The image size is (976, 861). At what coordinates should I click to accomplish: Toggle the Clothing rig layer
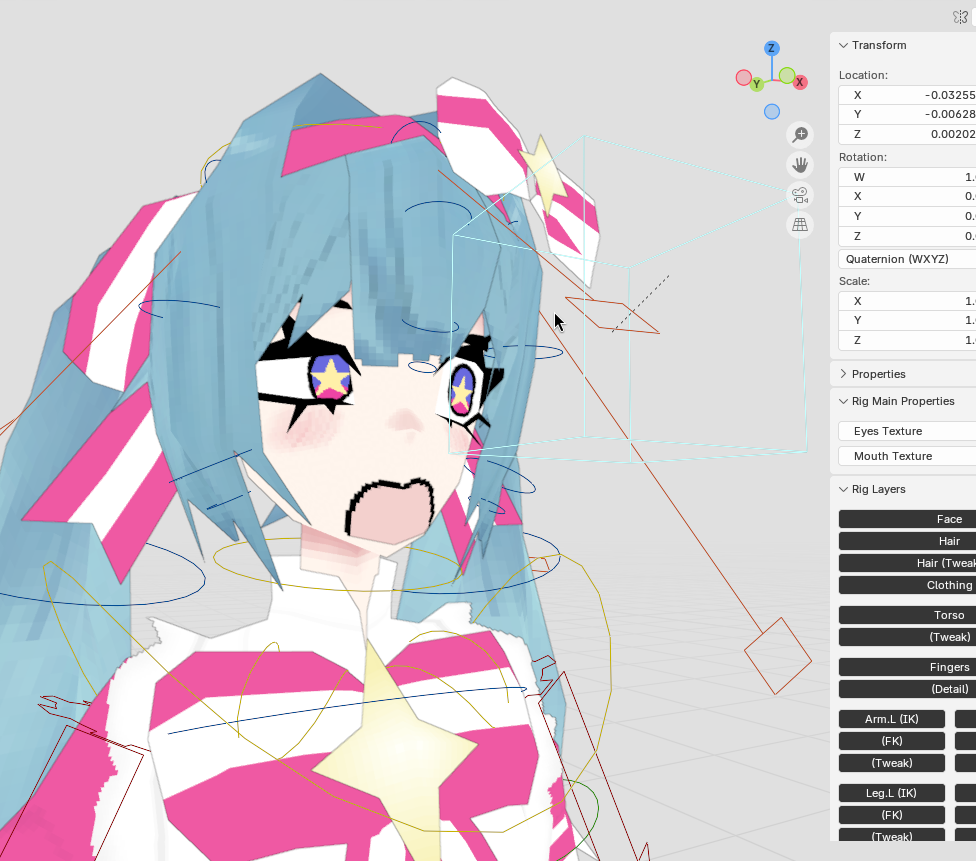(x=907, y=585)
